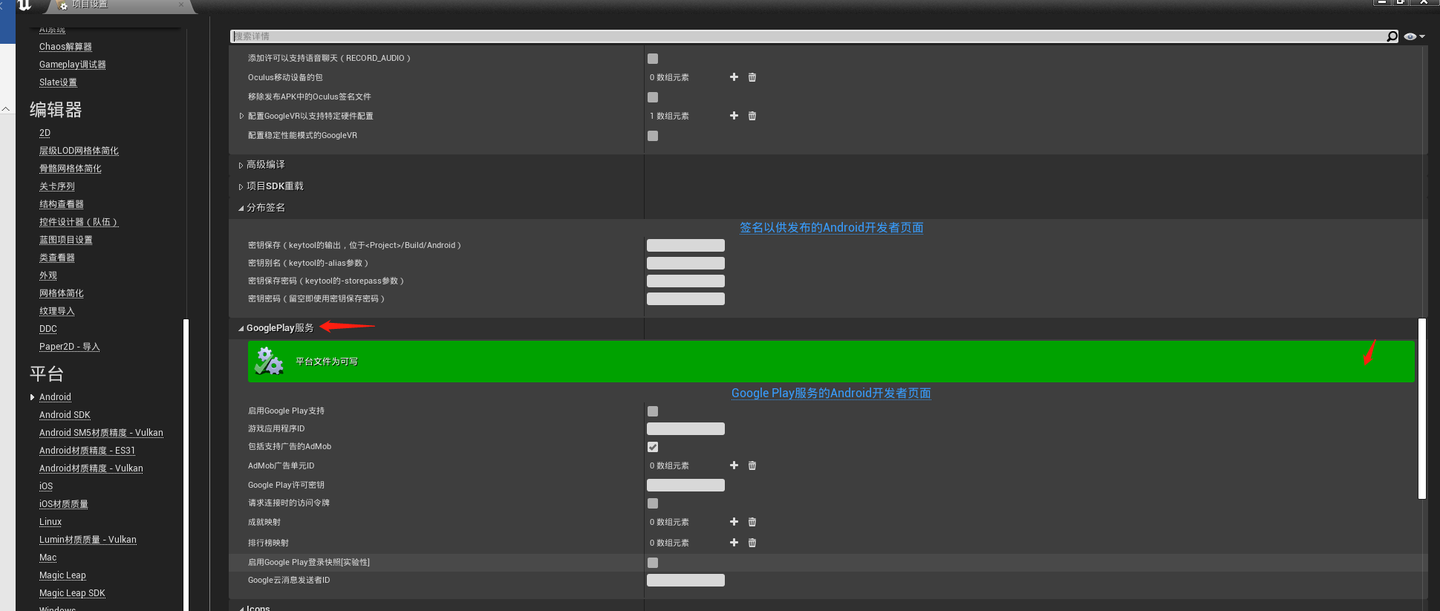Open editor 2D settings
This screenshot has height=611, width=1440.
pyautogui.click(x=44, y=133)
